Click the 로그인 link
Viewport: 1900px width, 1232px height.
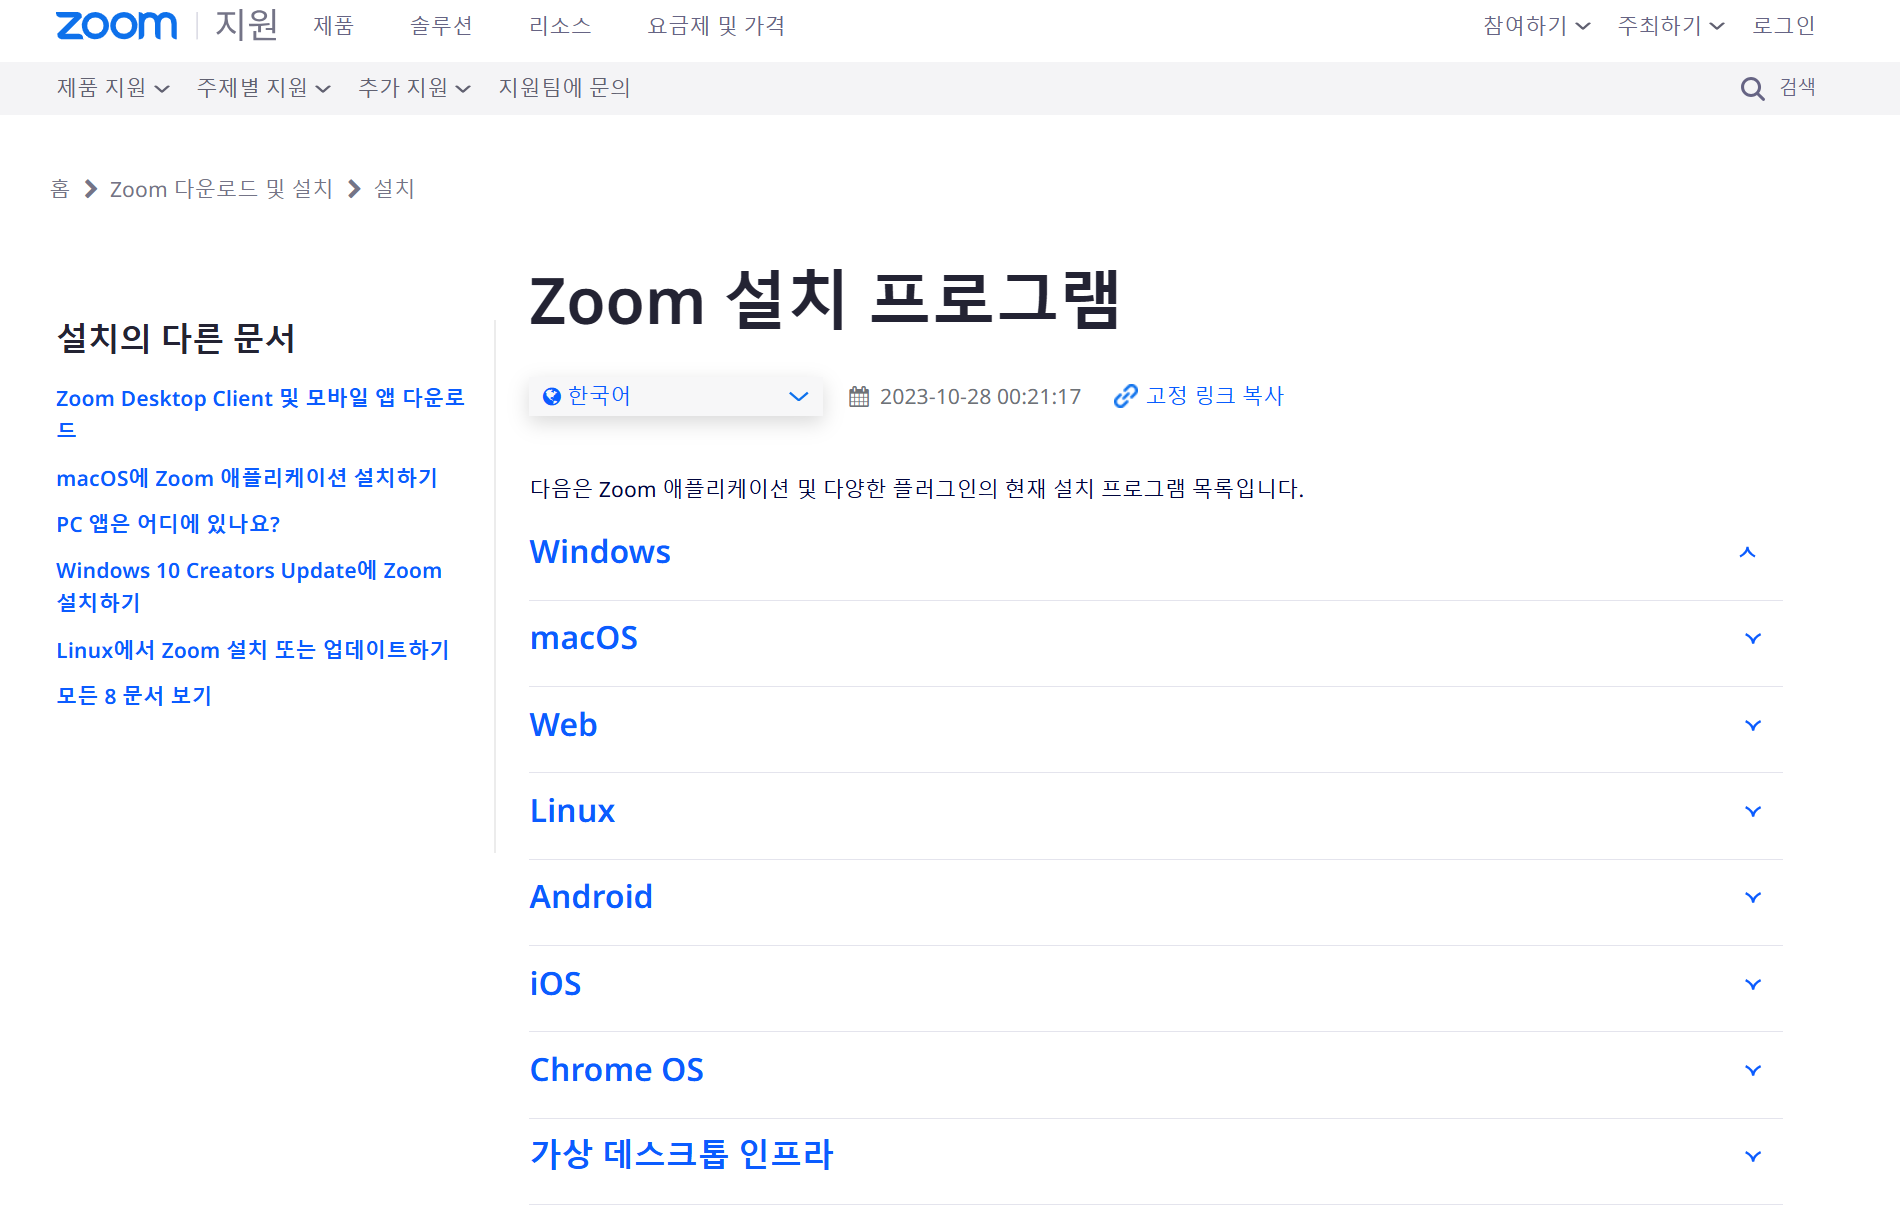coord(1783,26)
